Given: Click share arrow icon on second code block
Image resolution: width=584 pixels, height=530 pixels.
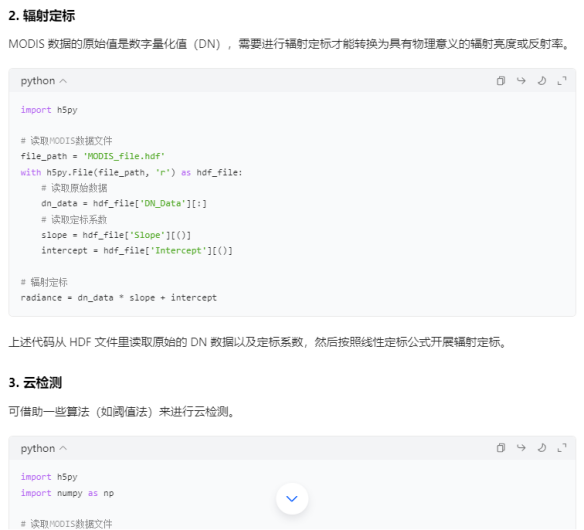Looking at the screenshot, I should pyautogui.click(x=521, y=447).
